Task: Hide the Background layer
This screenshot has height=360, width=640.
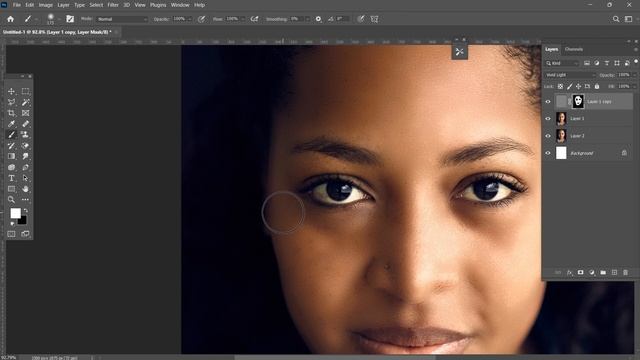Action: click(x=548, y=153)
